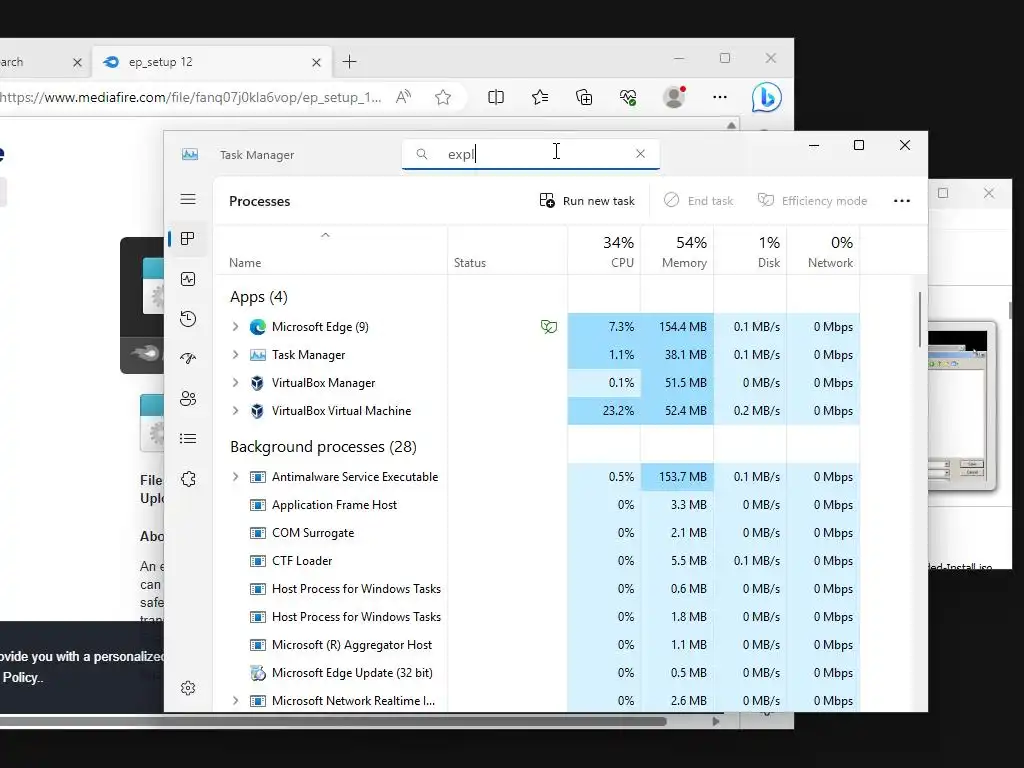1024x768 pixels.
Task: Open Edge collections icon
Action: coord(584,97)
